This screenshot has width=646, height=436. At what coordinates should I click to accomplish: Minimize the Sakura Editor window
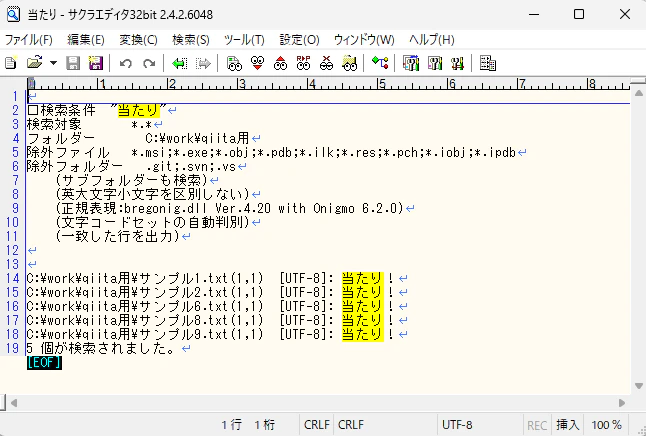pos(534,14)
